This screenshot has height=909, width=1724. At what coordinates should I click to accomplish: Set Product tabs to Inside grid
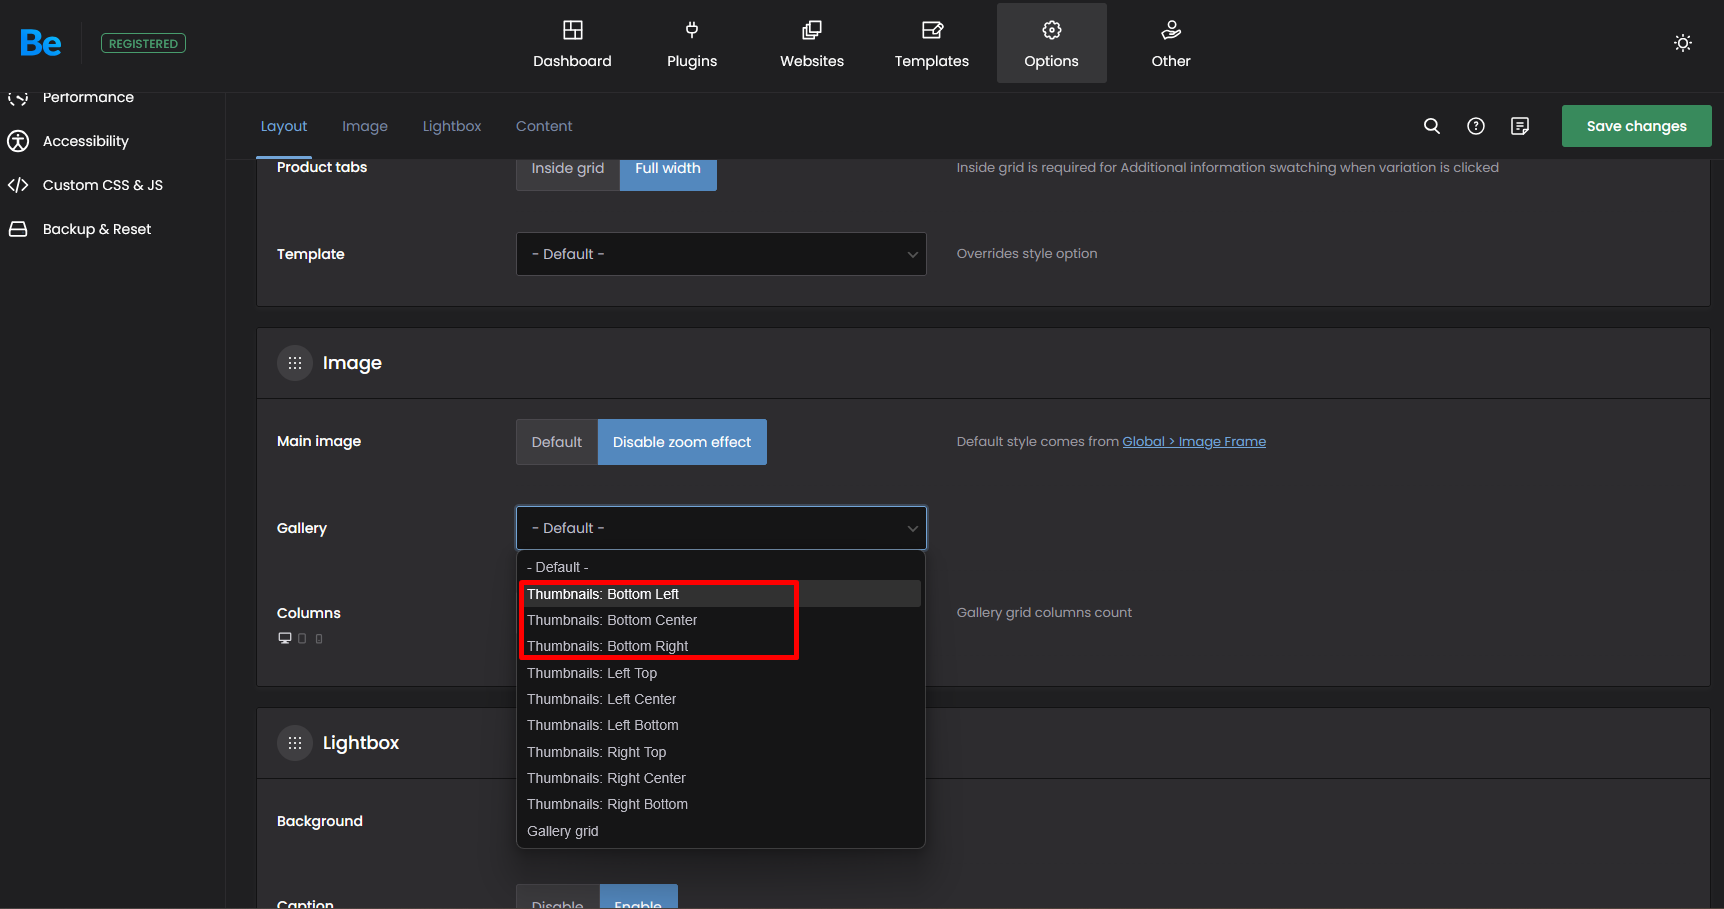(567, 170)
